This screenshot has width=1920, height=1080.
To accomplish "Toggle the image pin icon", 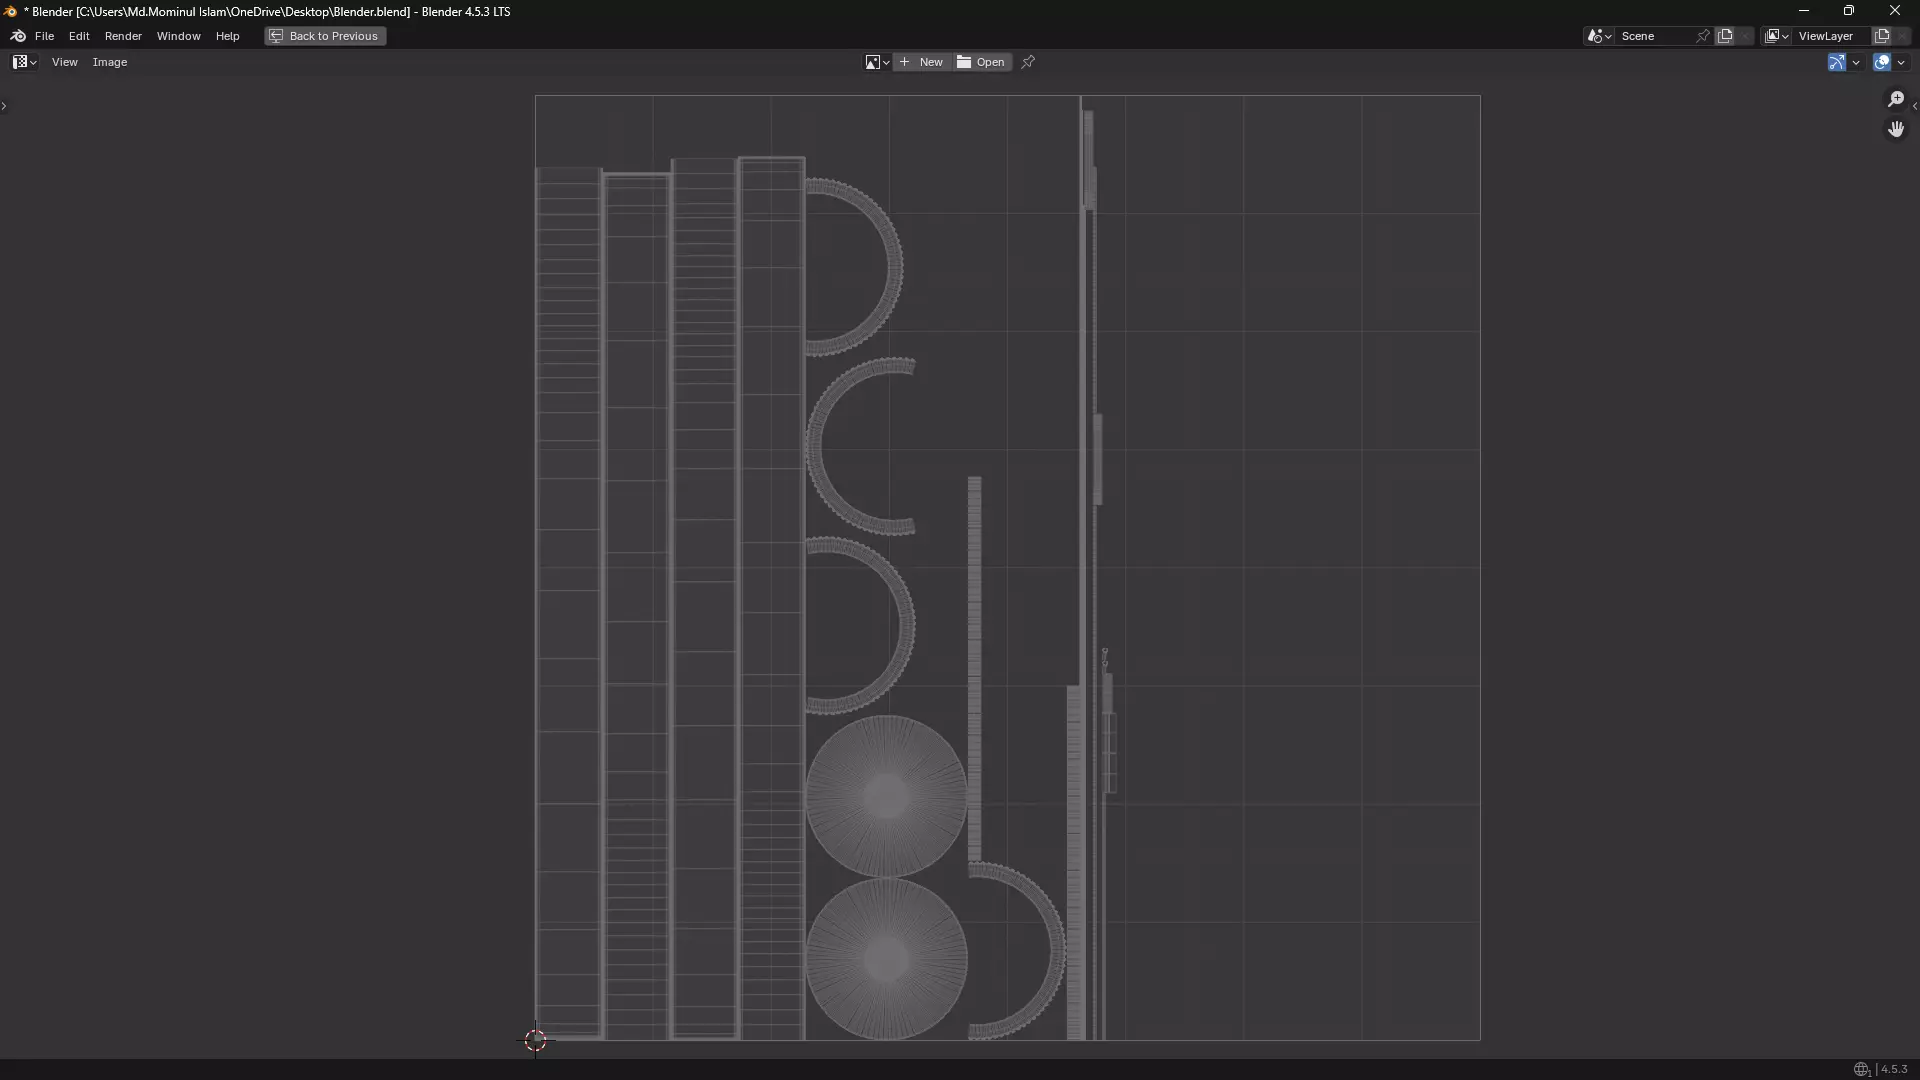I will pyautogui.click(x=1027, y=62).
